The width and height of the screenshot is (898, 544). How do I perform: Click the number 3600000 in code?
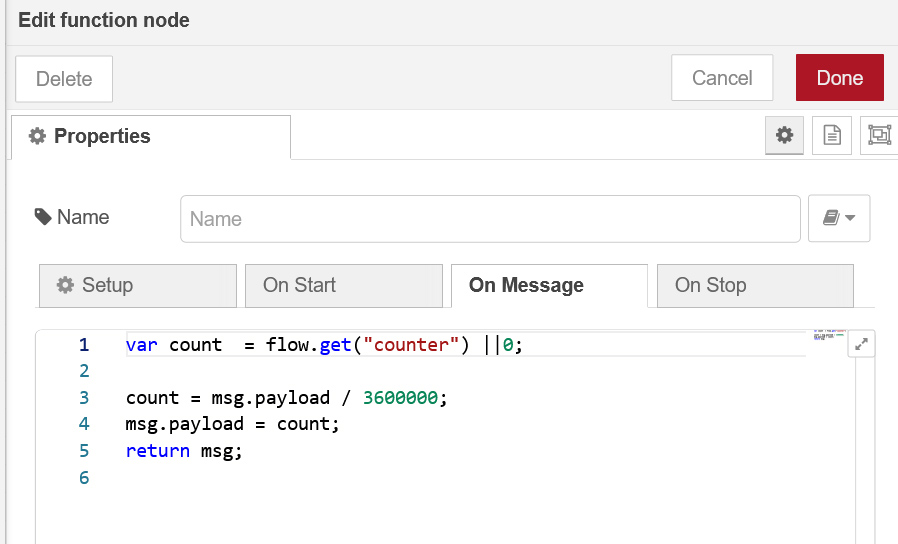pyautogui.click(x=400, y=397)
